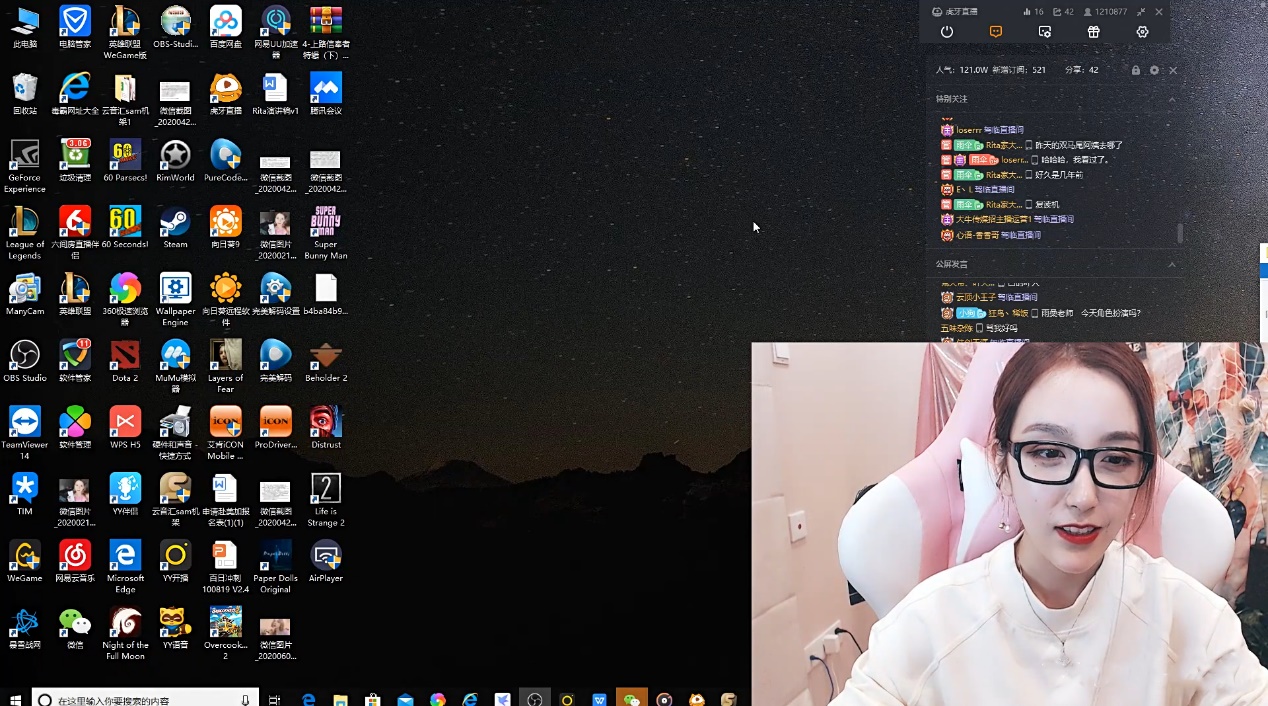Image resolution: width=1268 pixels, height=706 pixels.
Task: Select the ManyCam desktop icon
Action: (25, 294)
